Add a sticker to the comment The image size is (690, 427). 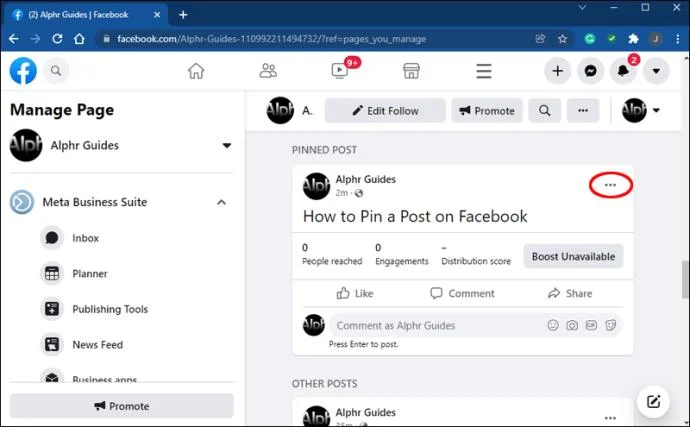click(610, 325)
